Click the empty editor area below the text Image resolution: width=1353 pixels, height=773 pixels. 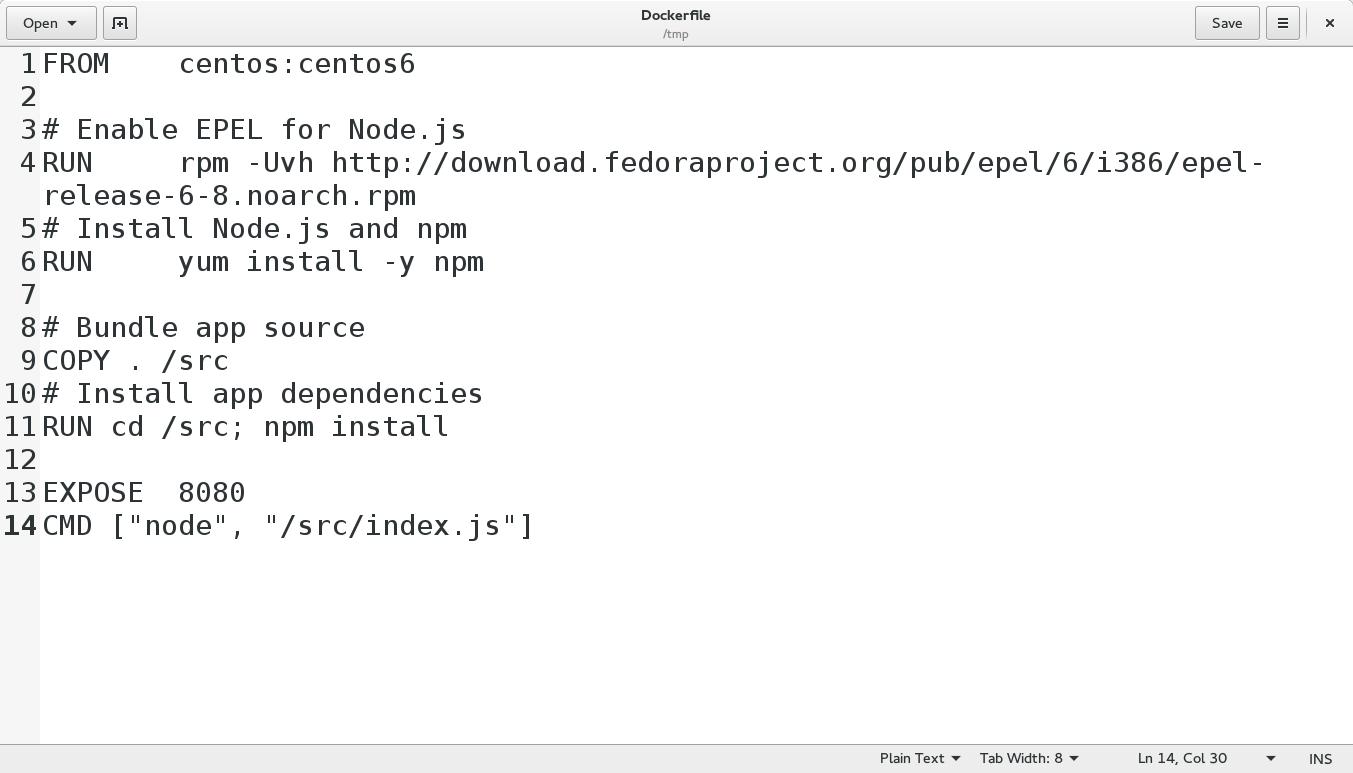pos(696,640)
